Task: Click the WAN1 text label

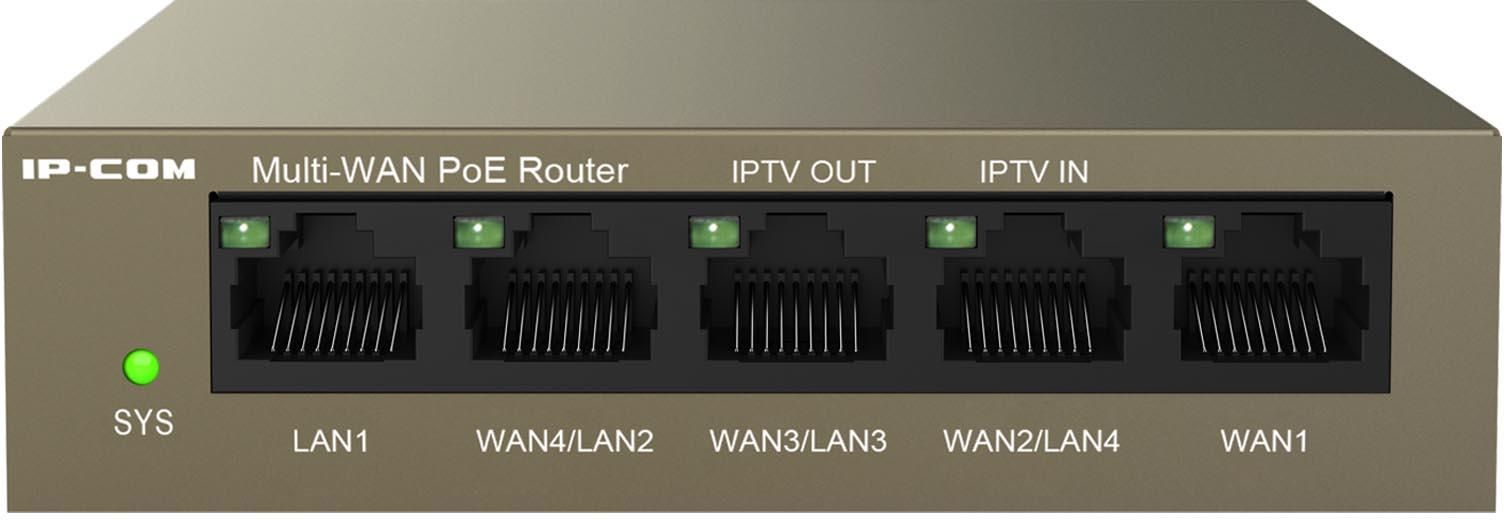Action: (1265, 441)
